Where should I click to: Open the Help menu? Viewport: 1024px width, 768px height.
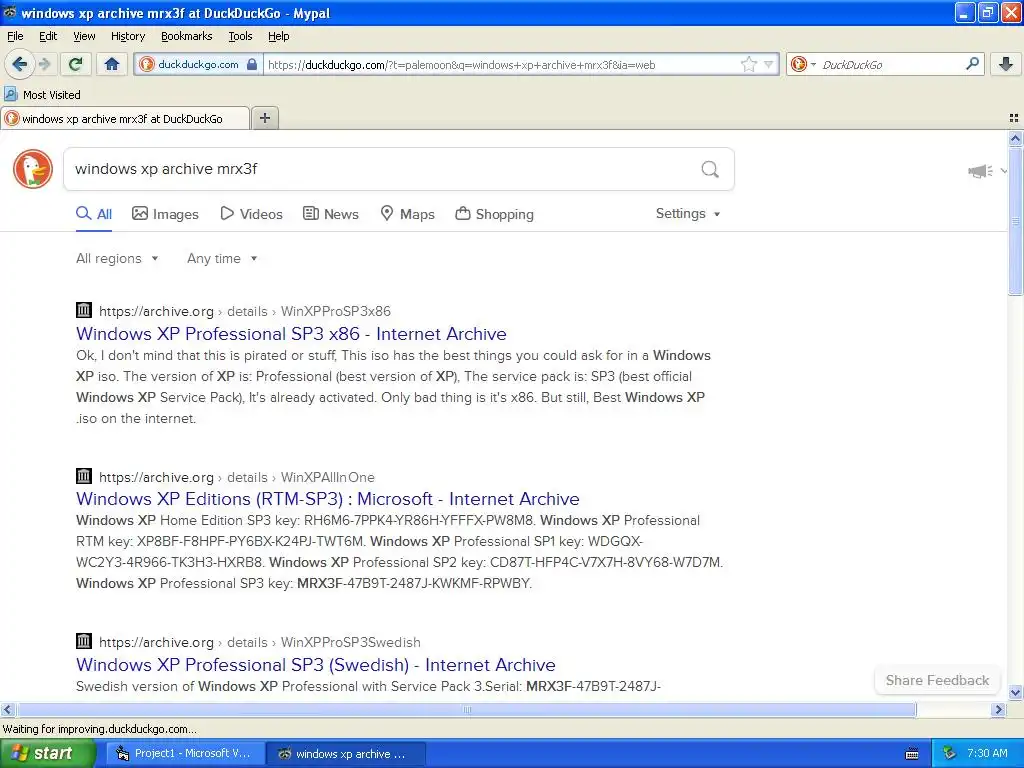(278, 36)
